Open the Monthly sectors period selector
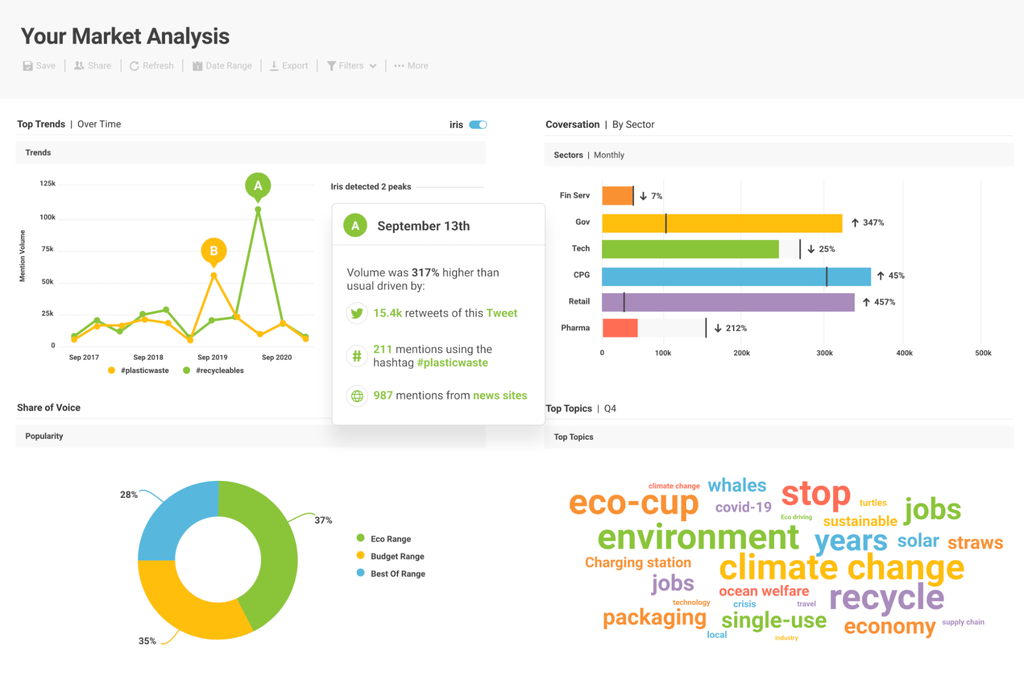 tap(609, 155)
